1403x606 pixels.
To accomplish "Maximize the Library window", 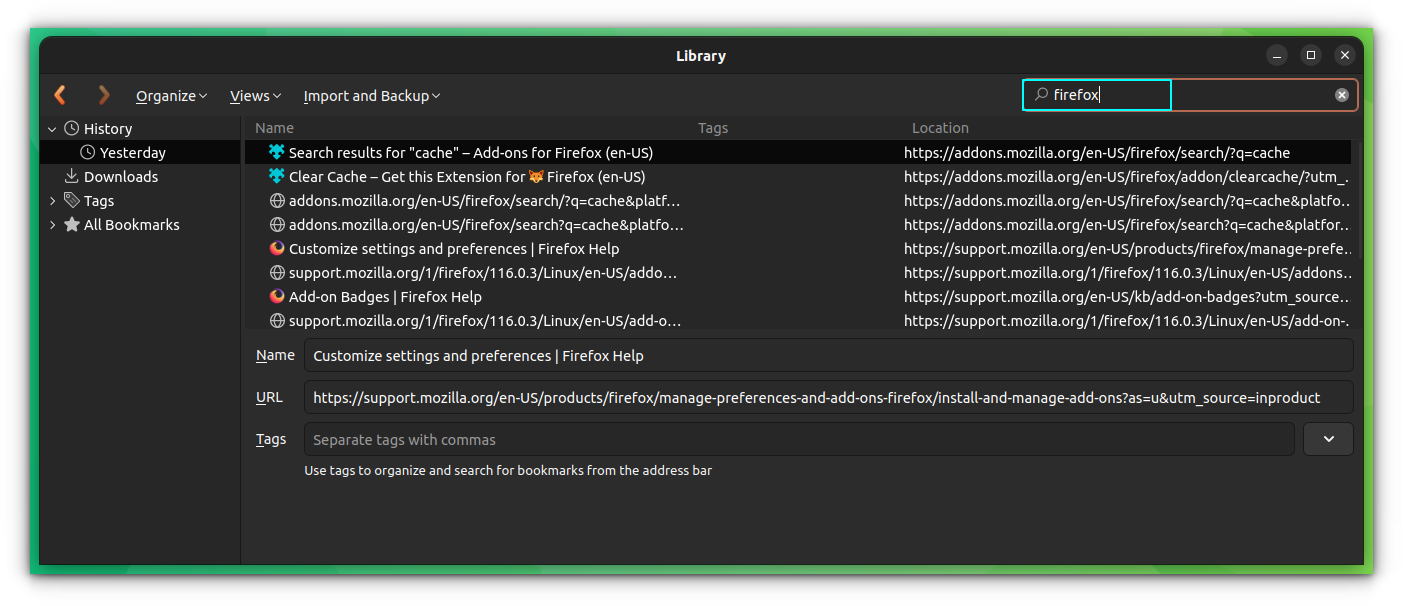I will click(1310, 55).
